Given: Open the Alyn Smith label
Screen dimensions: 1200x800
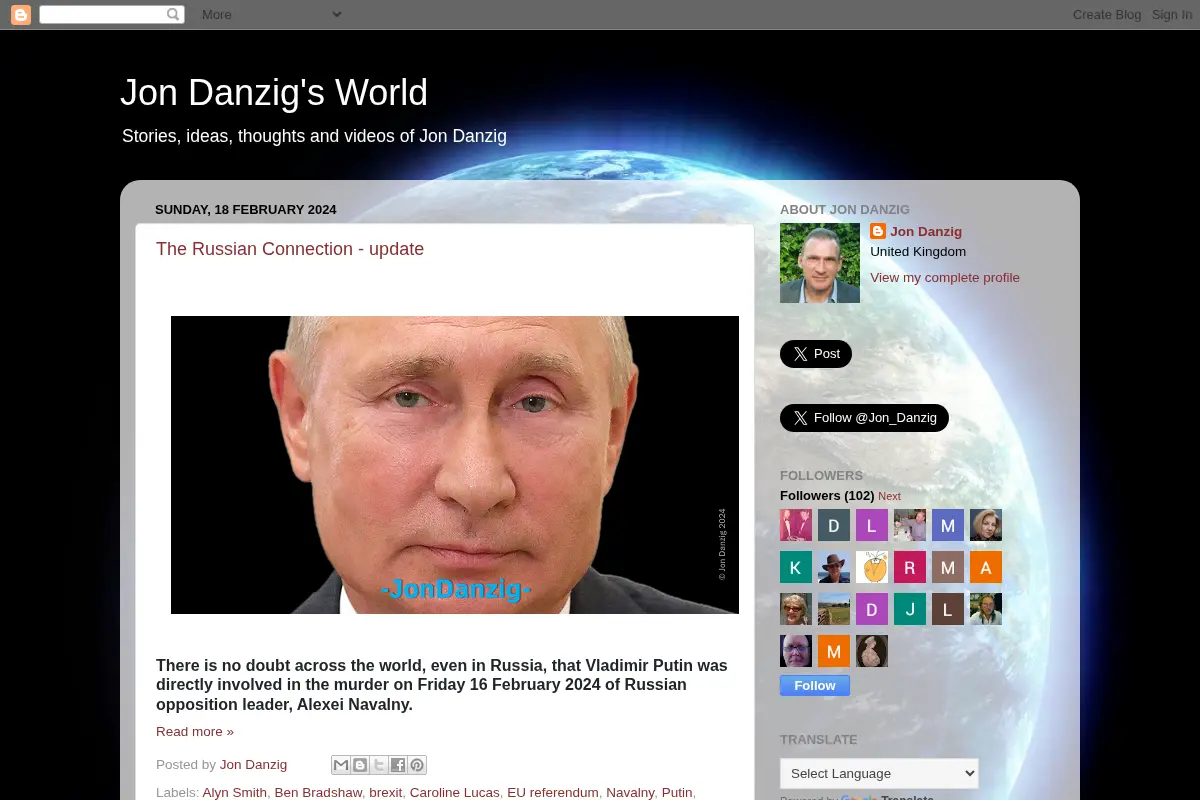Looking at the screenshot, I should [x=235, y=792].
